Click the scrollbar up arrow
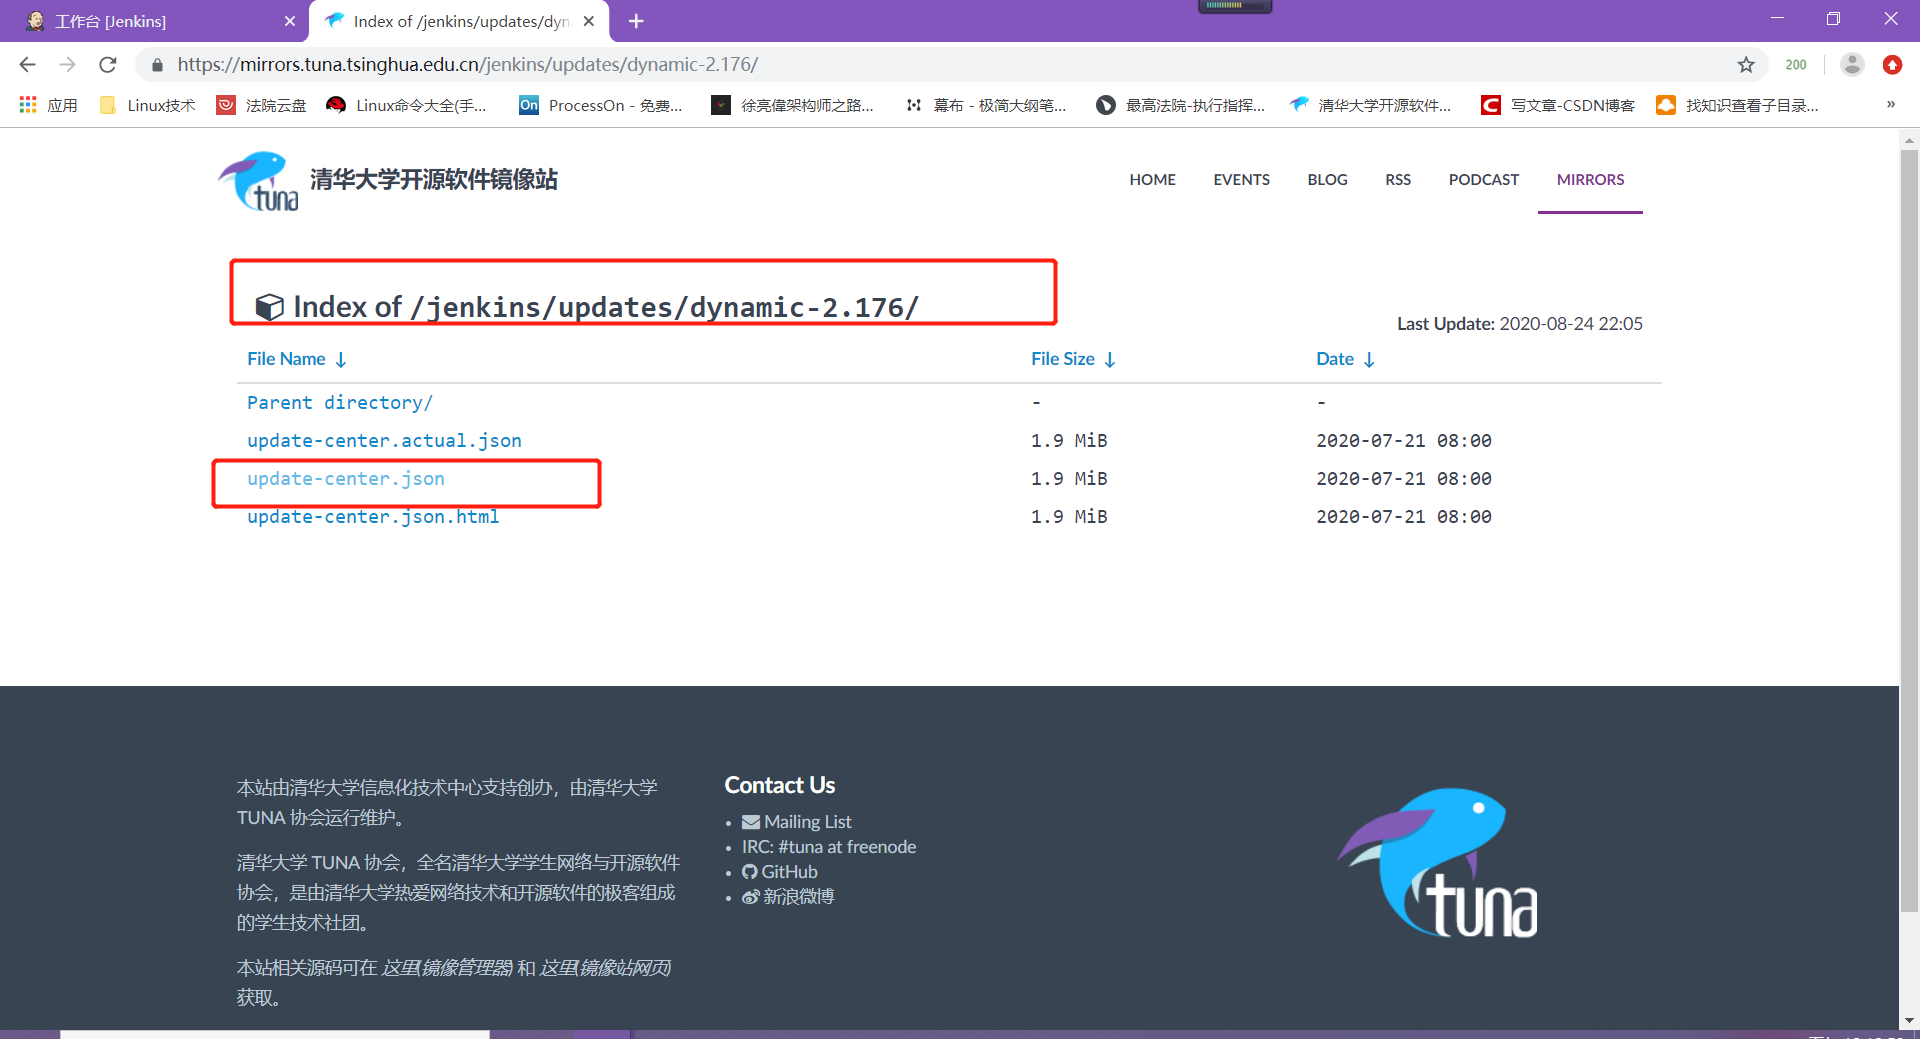Image resolution: width=1920 pixels, height=1039 pixels. pyautogui.click(x=1909, y=140)
